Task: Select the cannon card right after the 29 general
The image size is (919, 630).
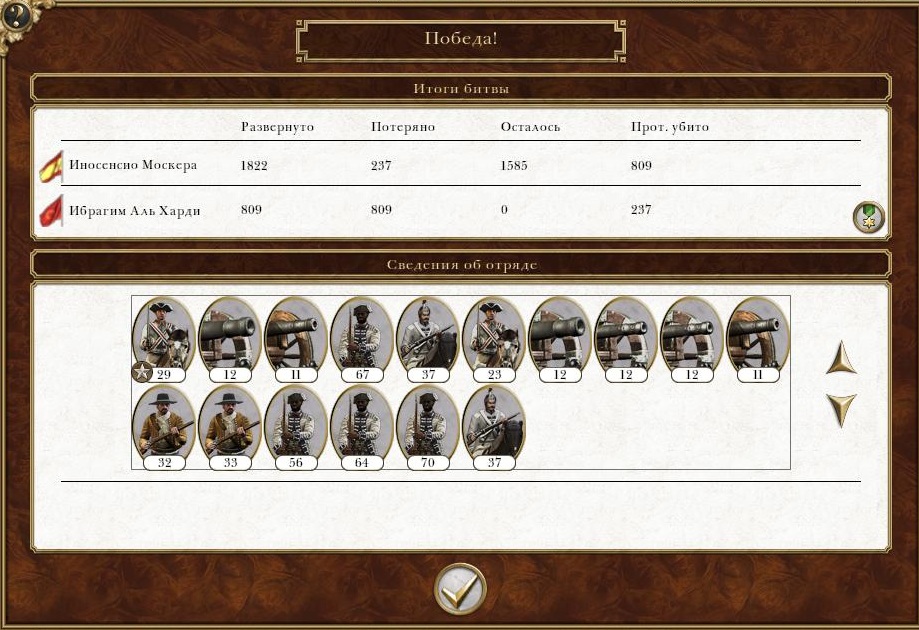Action: [230, 339]
